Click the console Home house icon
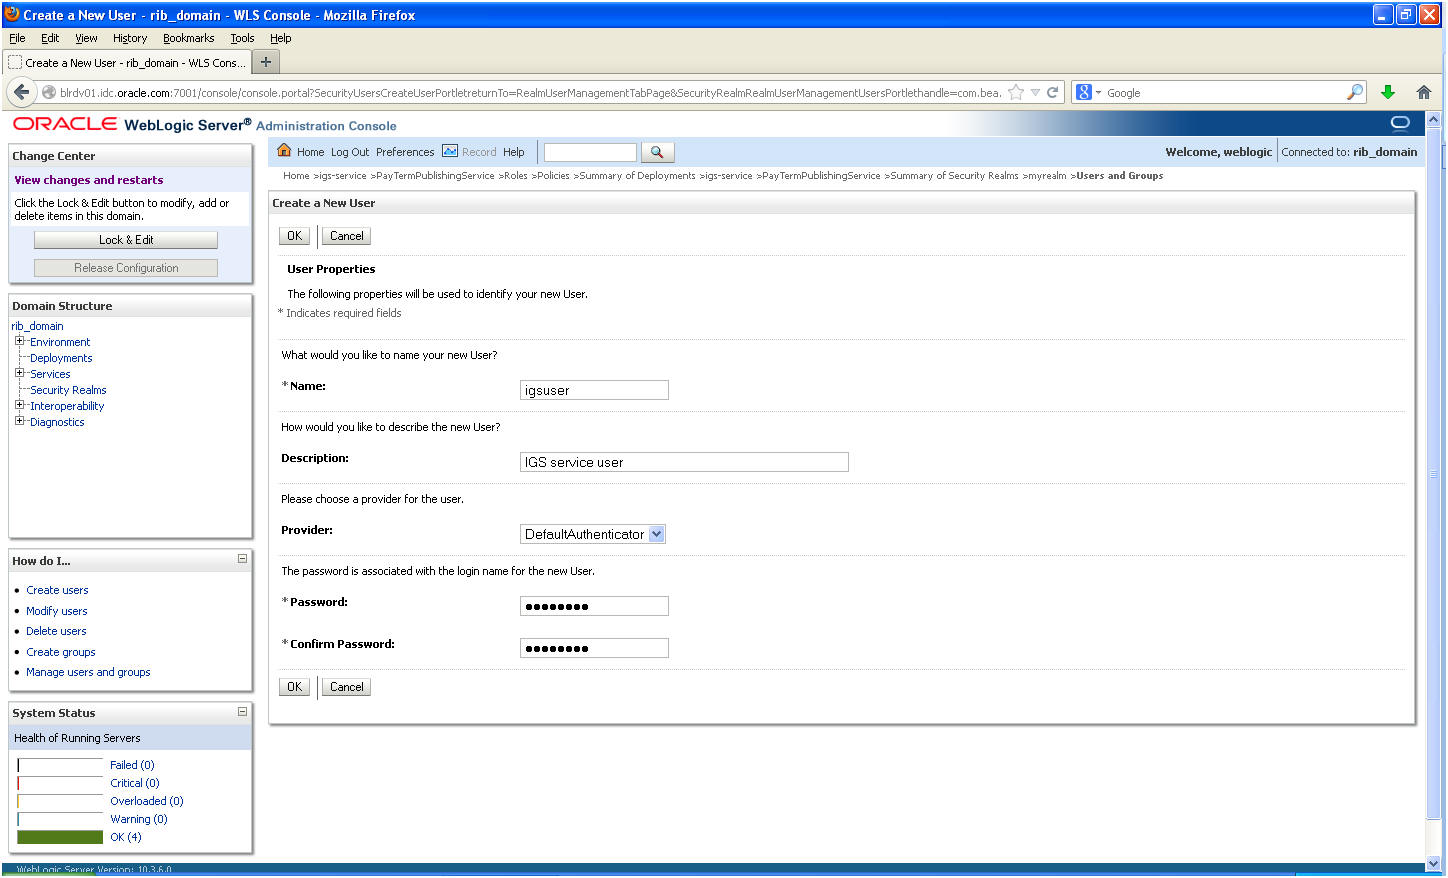 coord(284,151)
